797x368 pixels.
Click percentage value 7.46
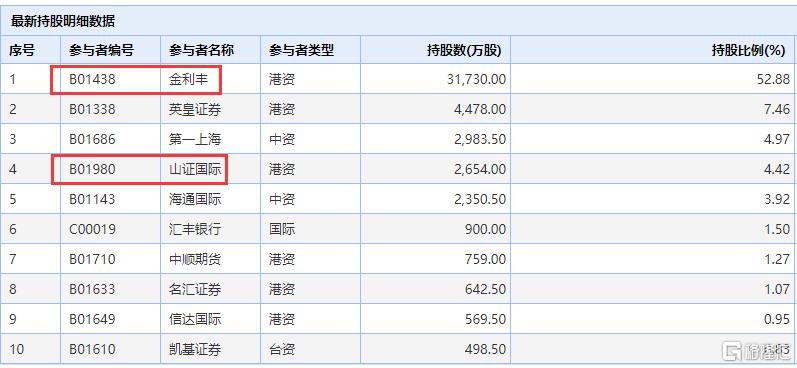[x=776, y=110]
